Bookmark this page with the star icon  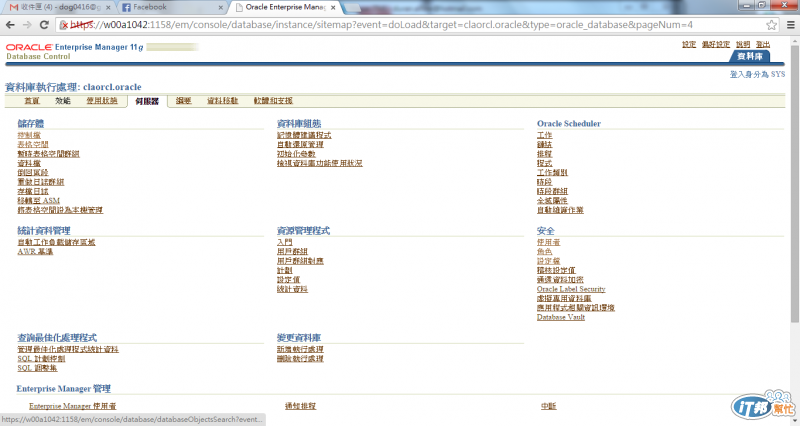pos(771,24)
